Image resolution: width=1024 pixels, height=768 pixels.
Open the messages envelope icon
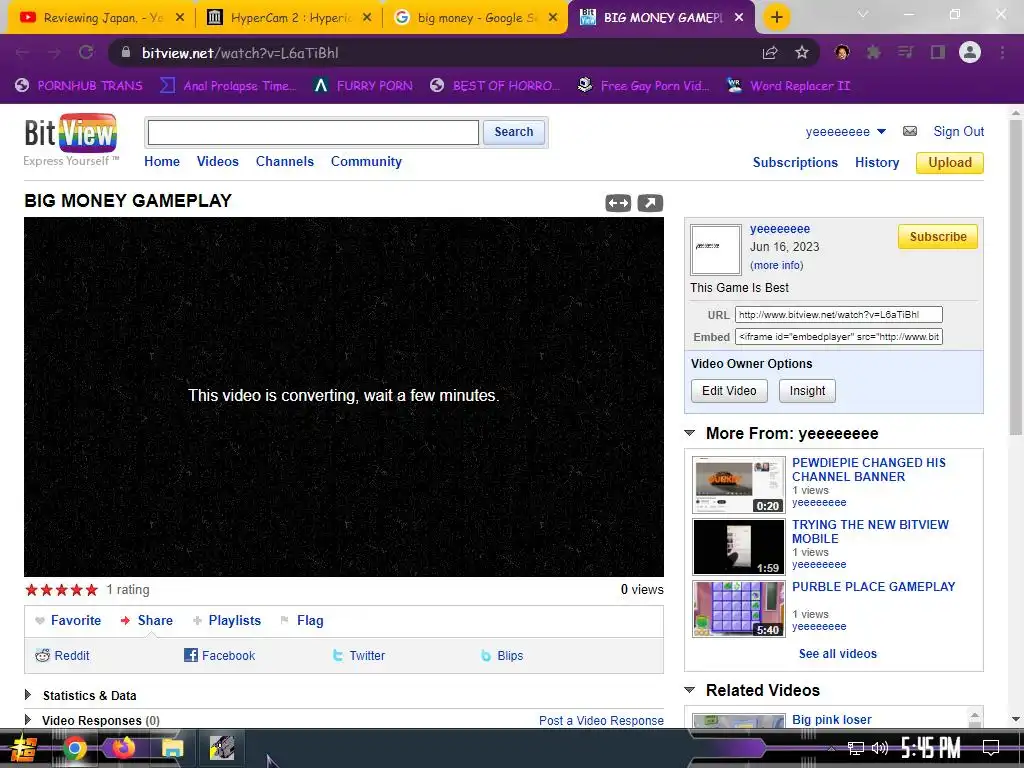pos(910,131)
